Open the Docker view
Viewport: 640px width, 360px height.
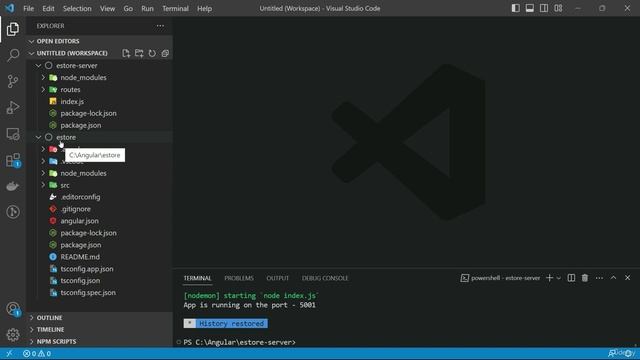pos(13,186)
